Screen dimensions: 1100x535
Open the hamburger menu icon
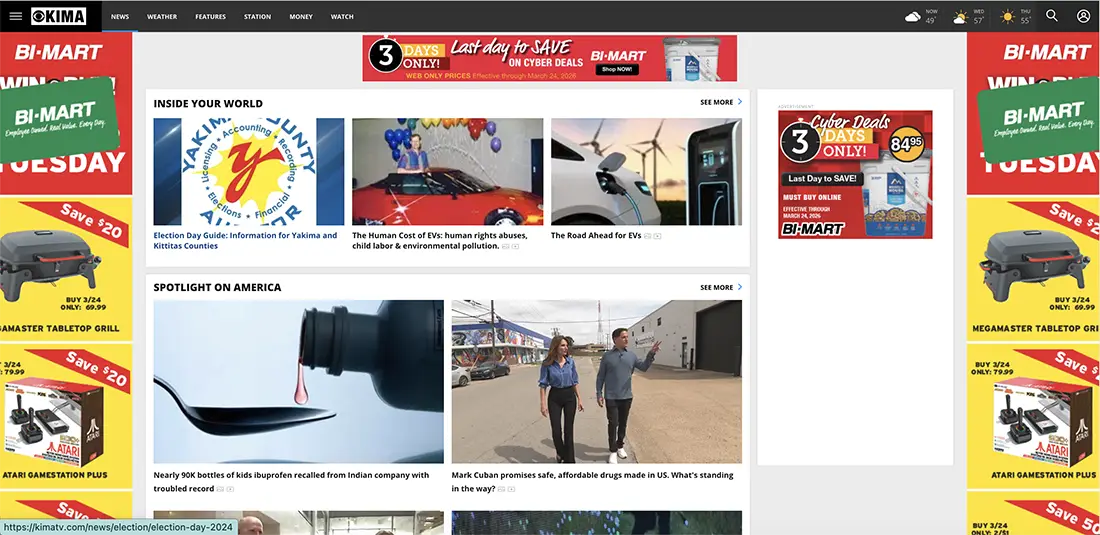15,16
